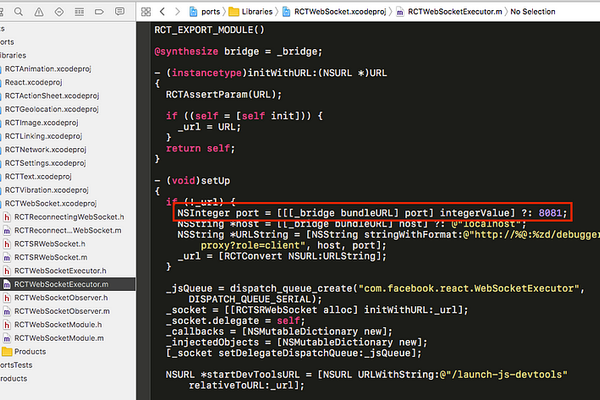This screenshot has height=400, width=600.
Task: Select RCTGeolocation.xcodeproj in navigator
Action: coord(52,109)
